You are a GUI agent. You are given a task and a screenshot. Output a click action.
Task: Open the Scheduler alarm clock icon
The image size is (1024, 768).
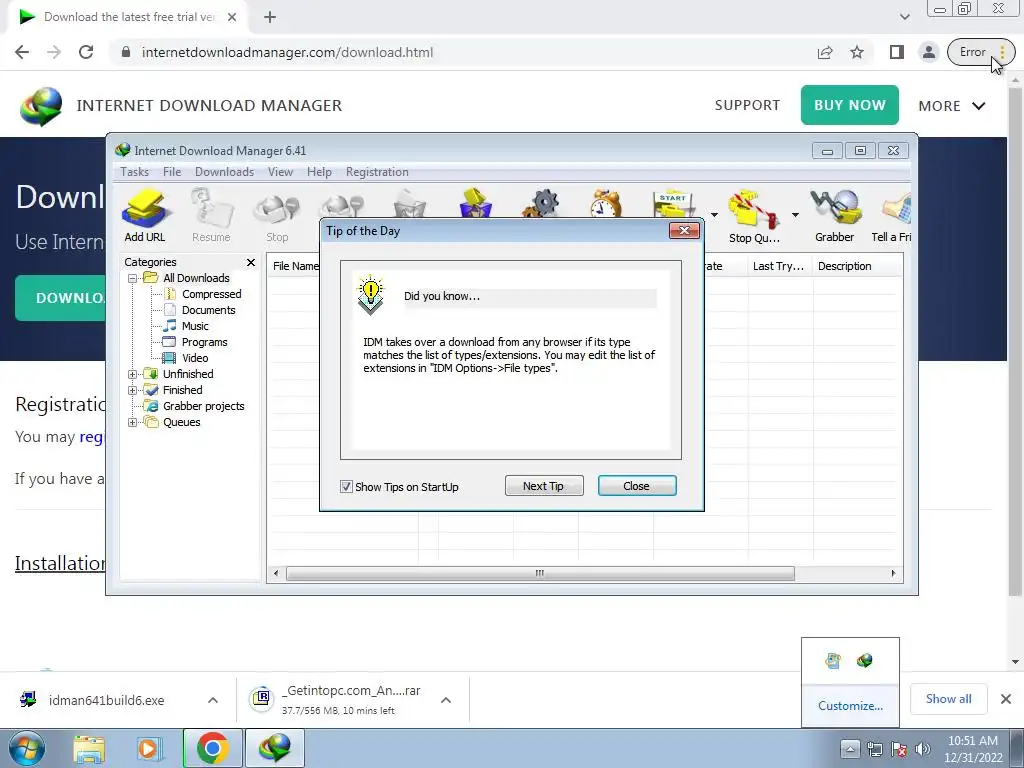(606, 203)
